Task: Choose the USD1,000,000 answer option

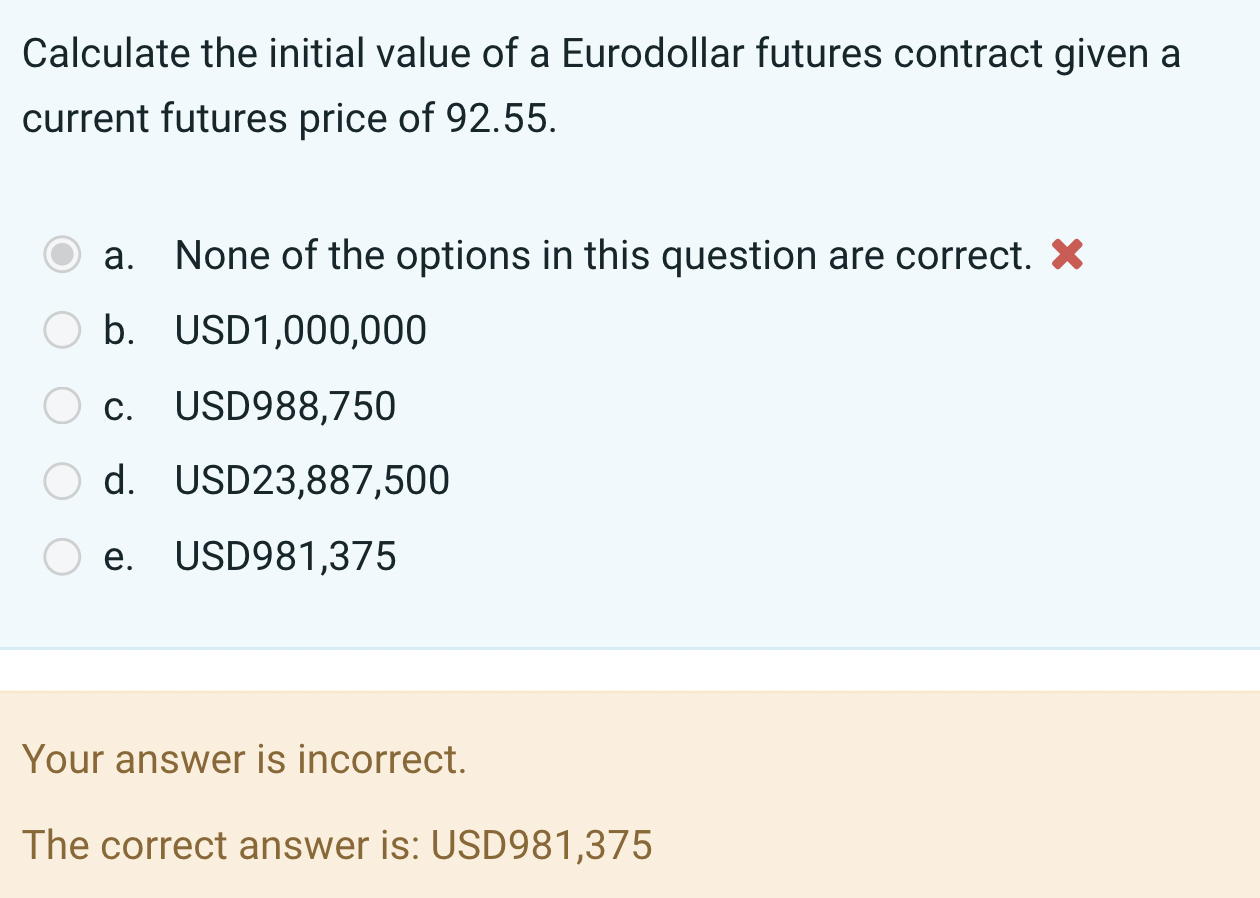Action: click(299, 330)
